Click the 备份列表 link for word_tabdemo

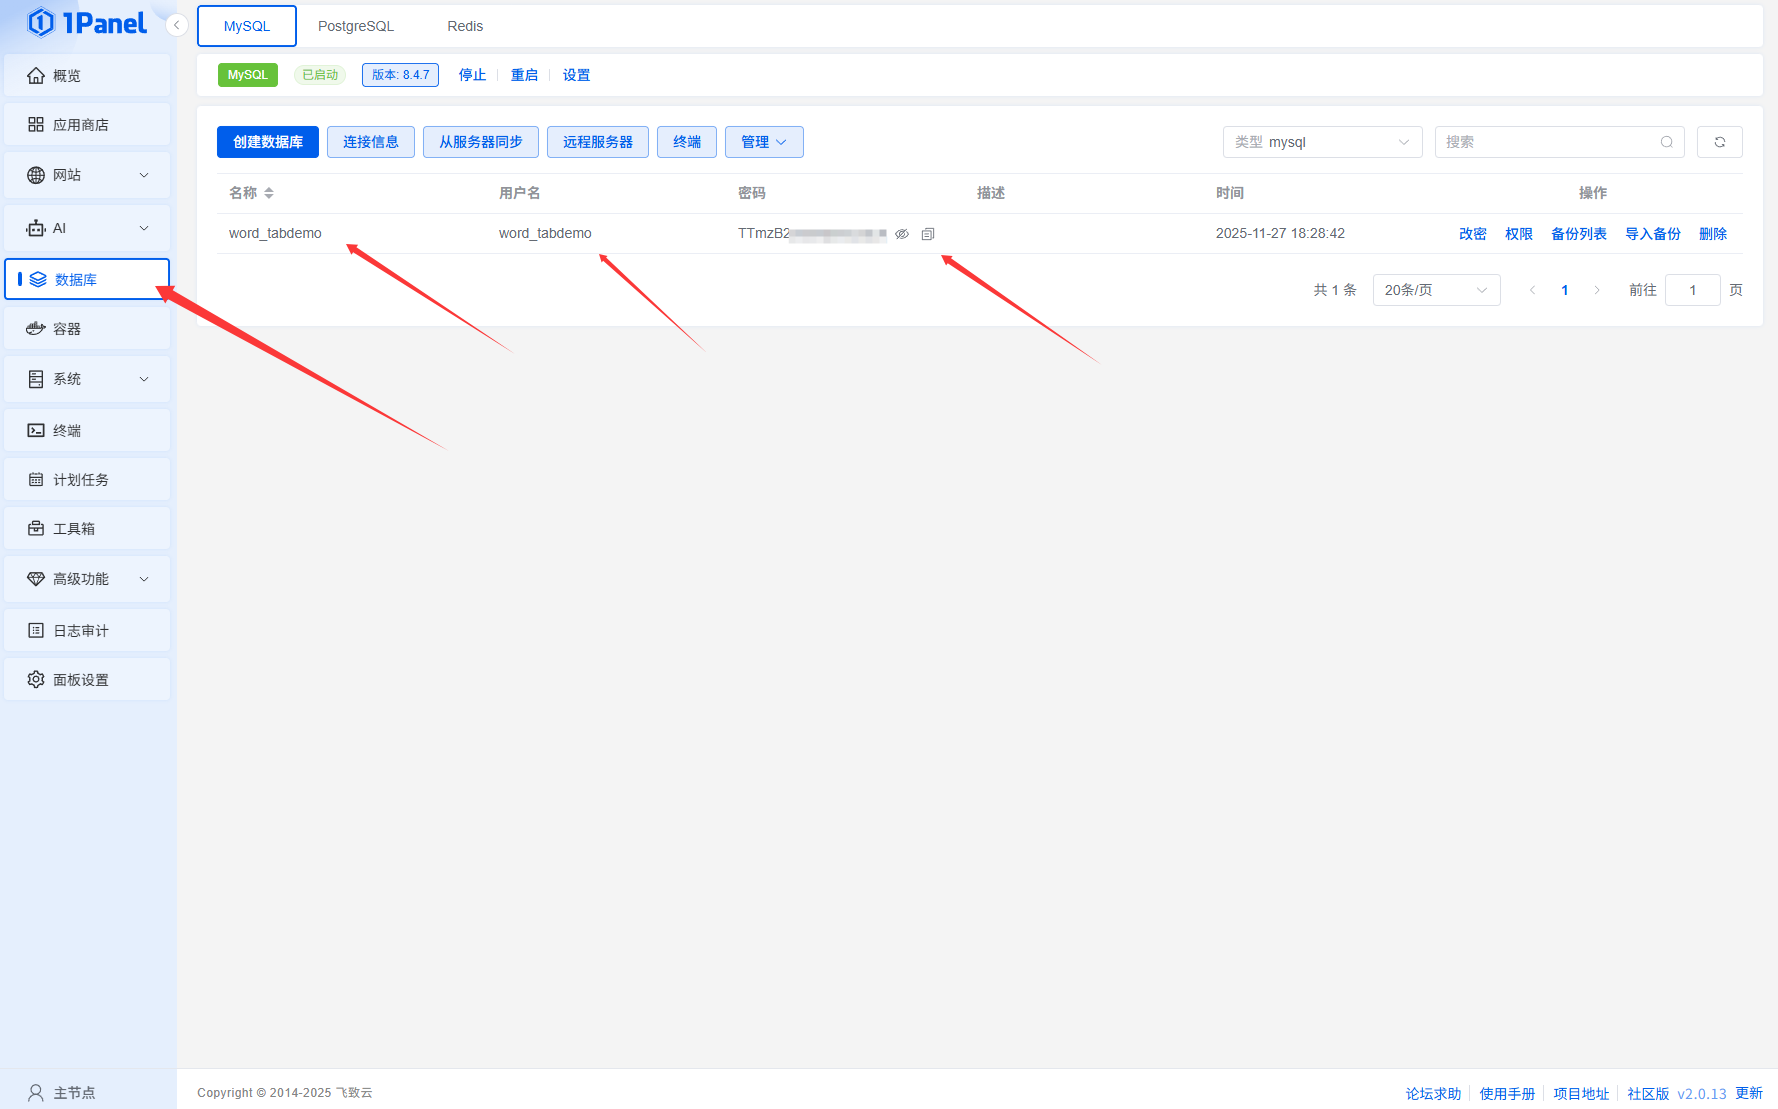[x=1578, y=234]
